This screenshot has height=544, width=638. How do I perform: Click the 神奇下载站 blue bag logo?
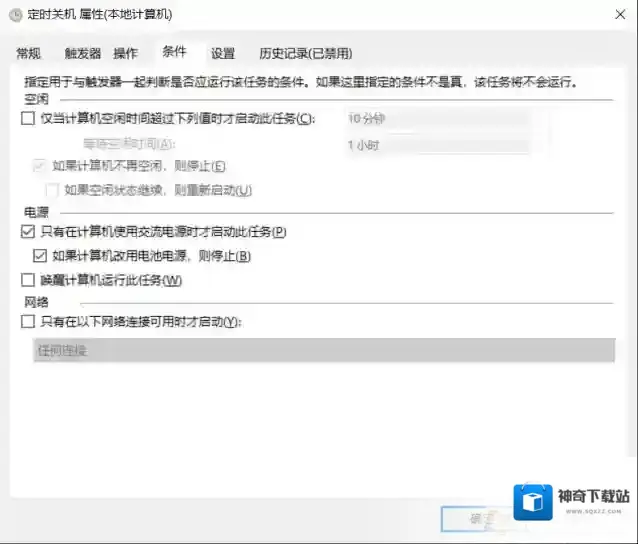pyautogui.click(x=533, y=502)
